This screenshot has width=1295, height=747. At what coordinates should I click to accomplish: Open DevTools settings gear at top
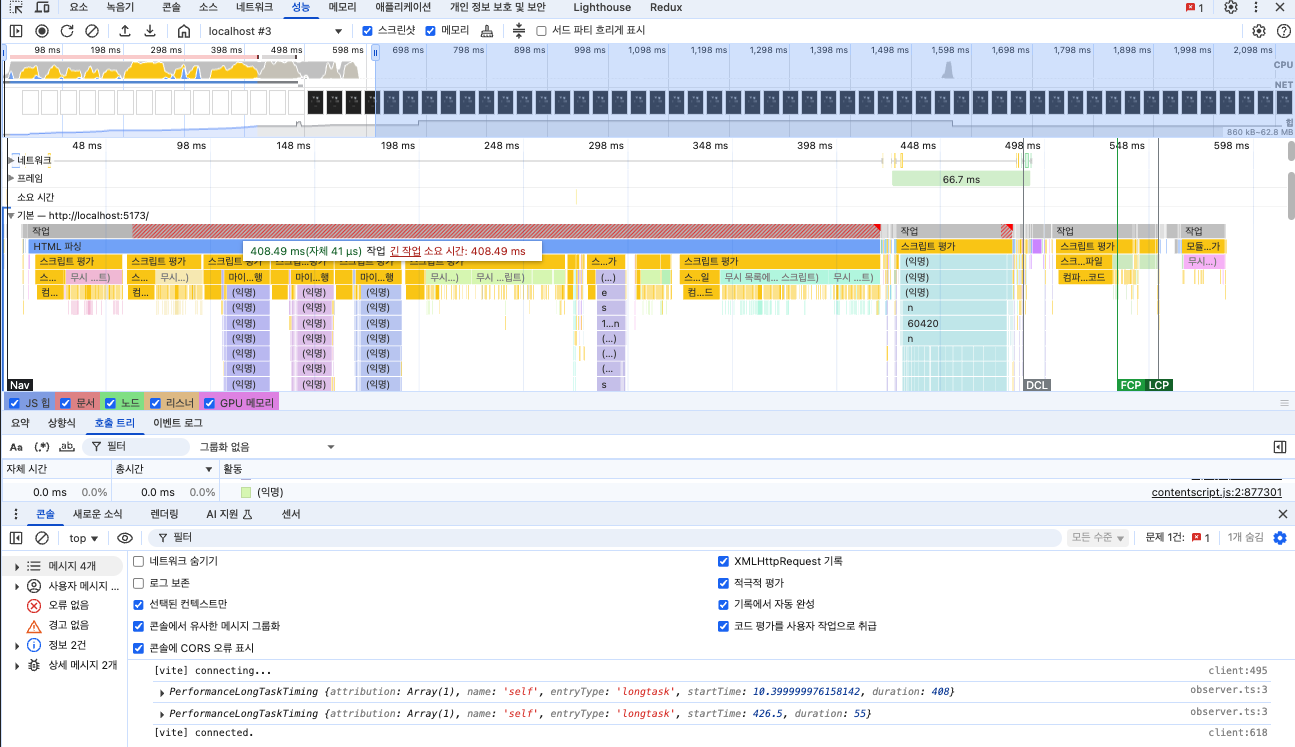click(x=1231, y=7)
